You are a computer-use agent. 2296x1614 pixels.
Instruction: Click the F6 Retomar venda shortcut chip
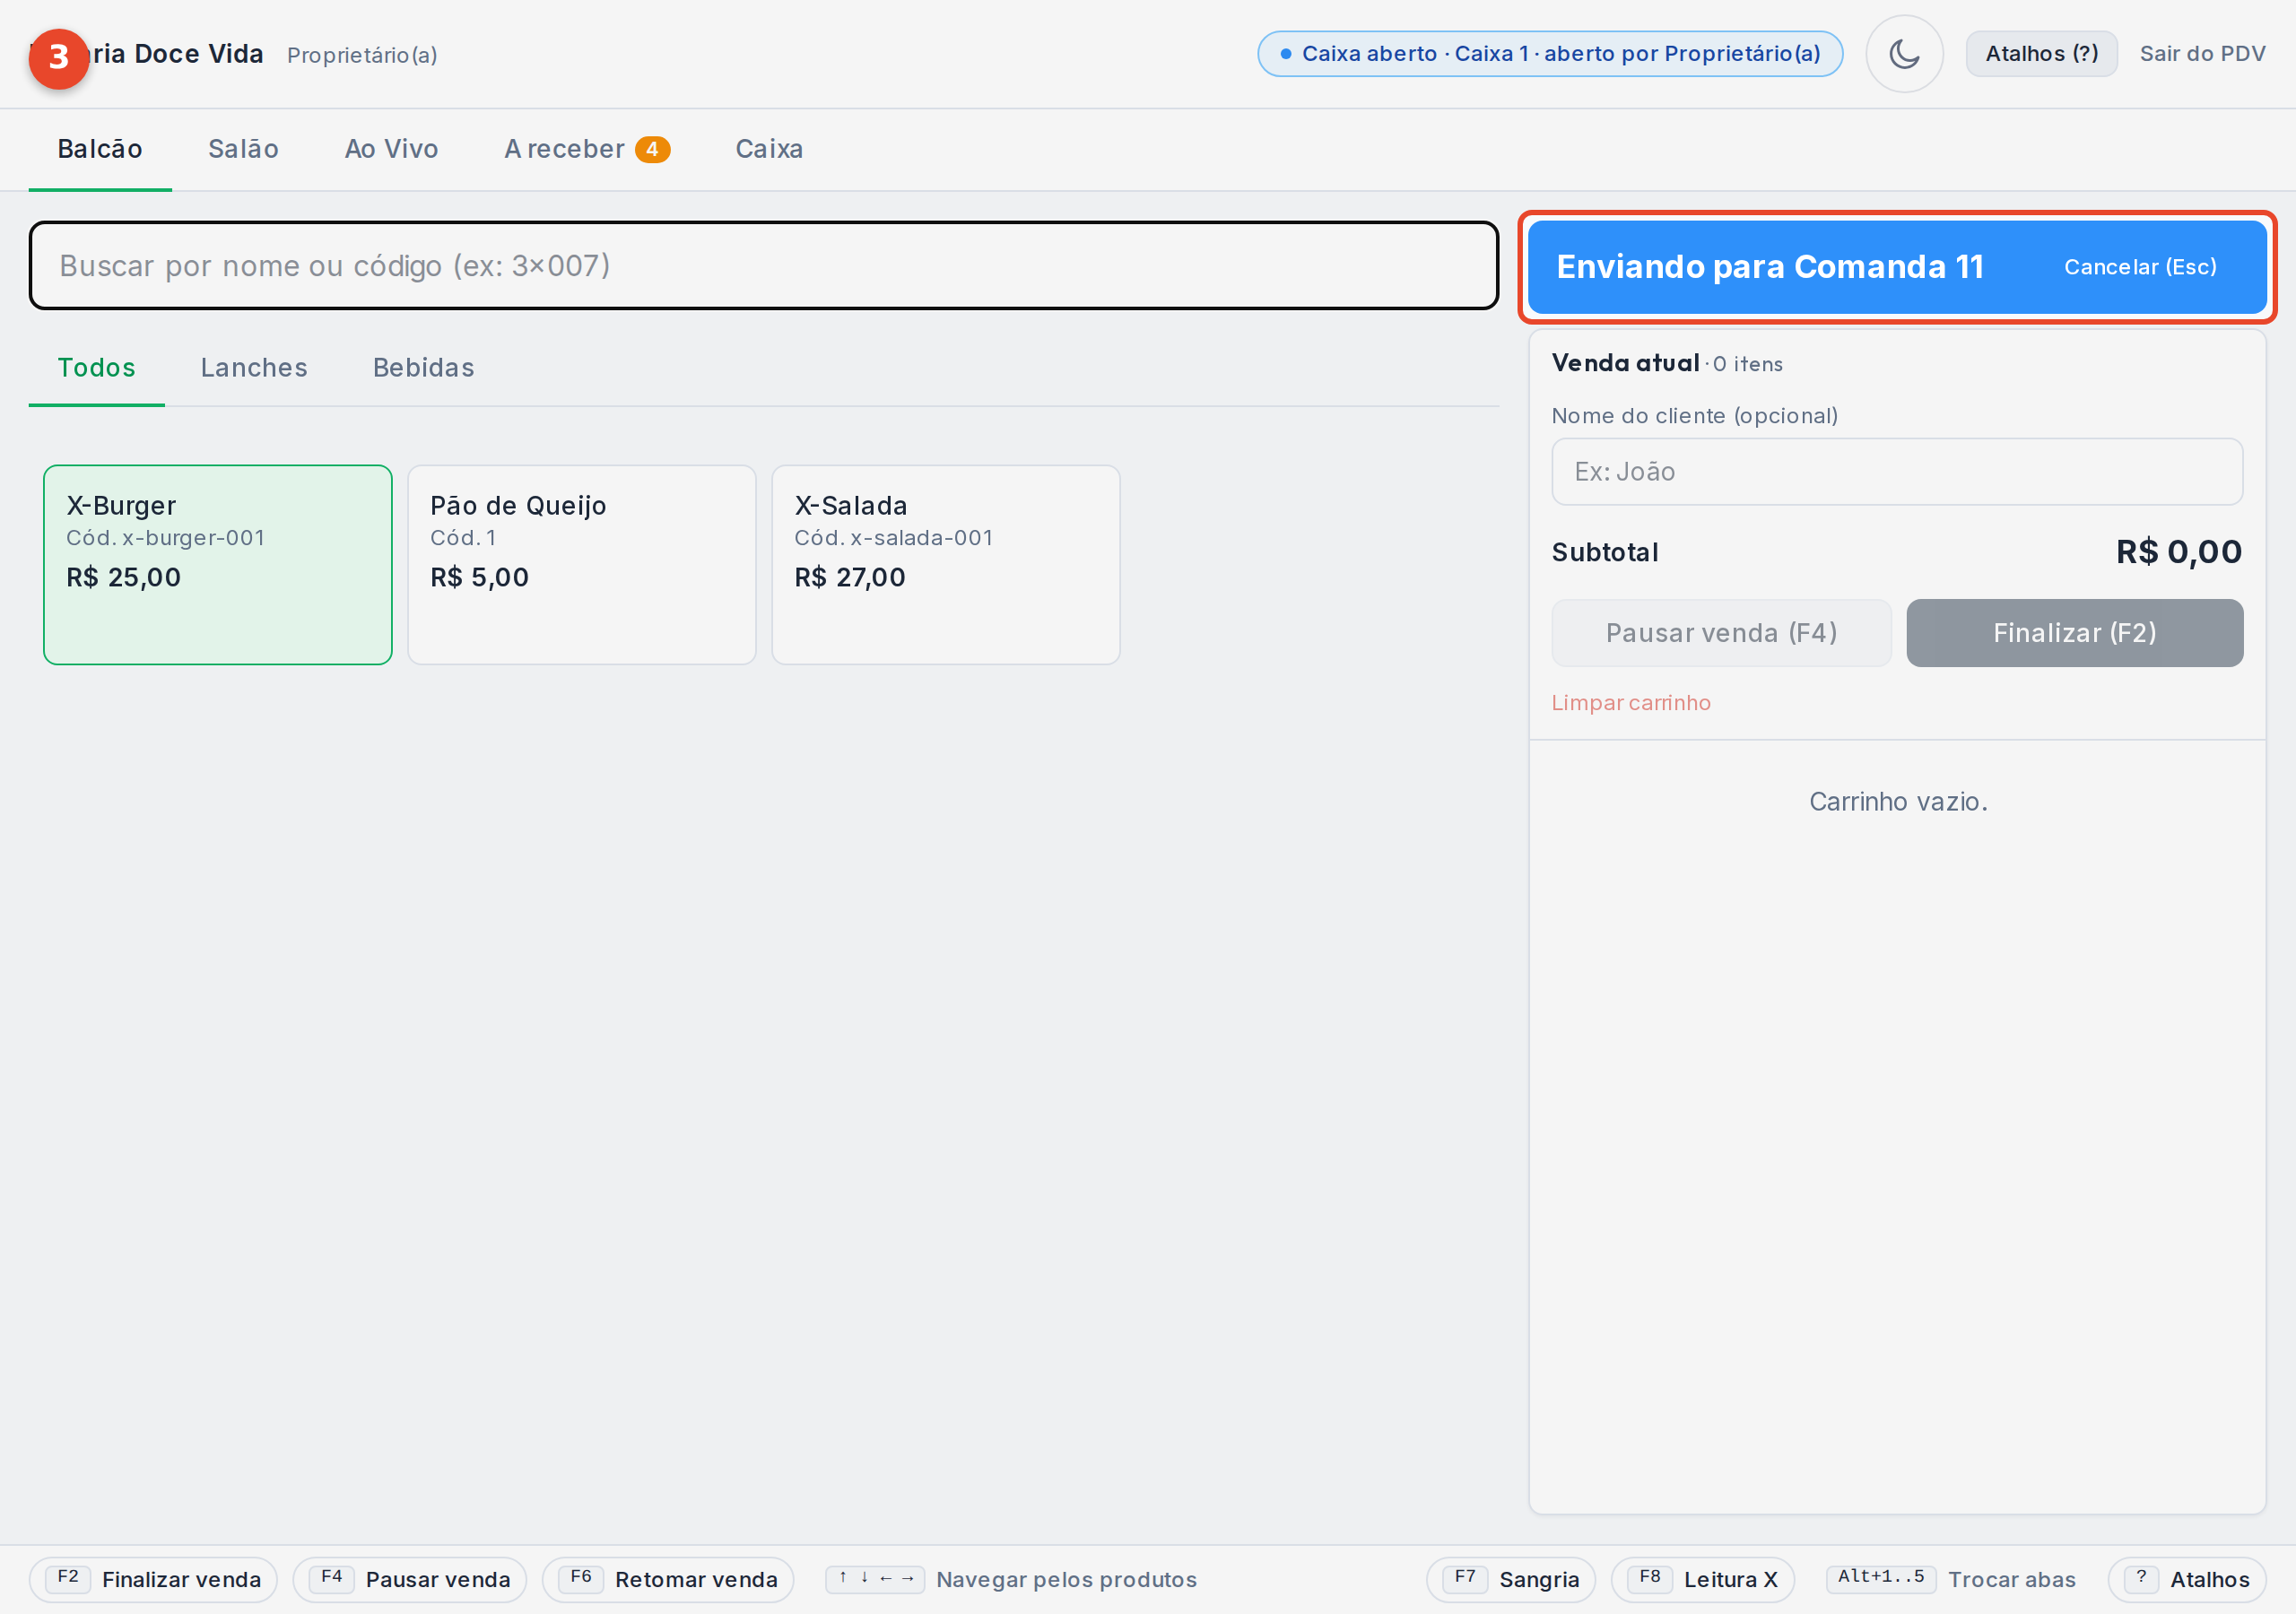[x=668, y=1579]
